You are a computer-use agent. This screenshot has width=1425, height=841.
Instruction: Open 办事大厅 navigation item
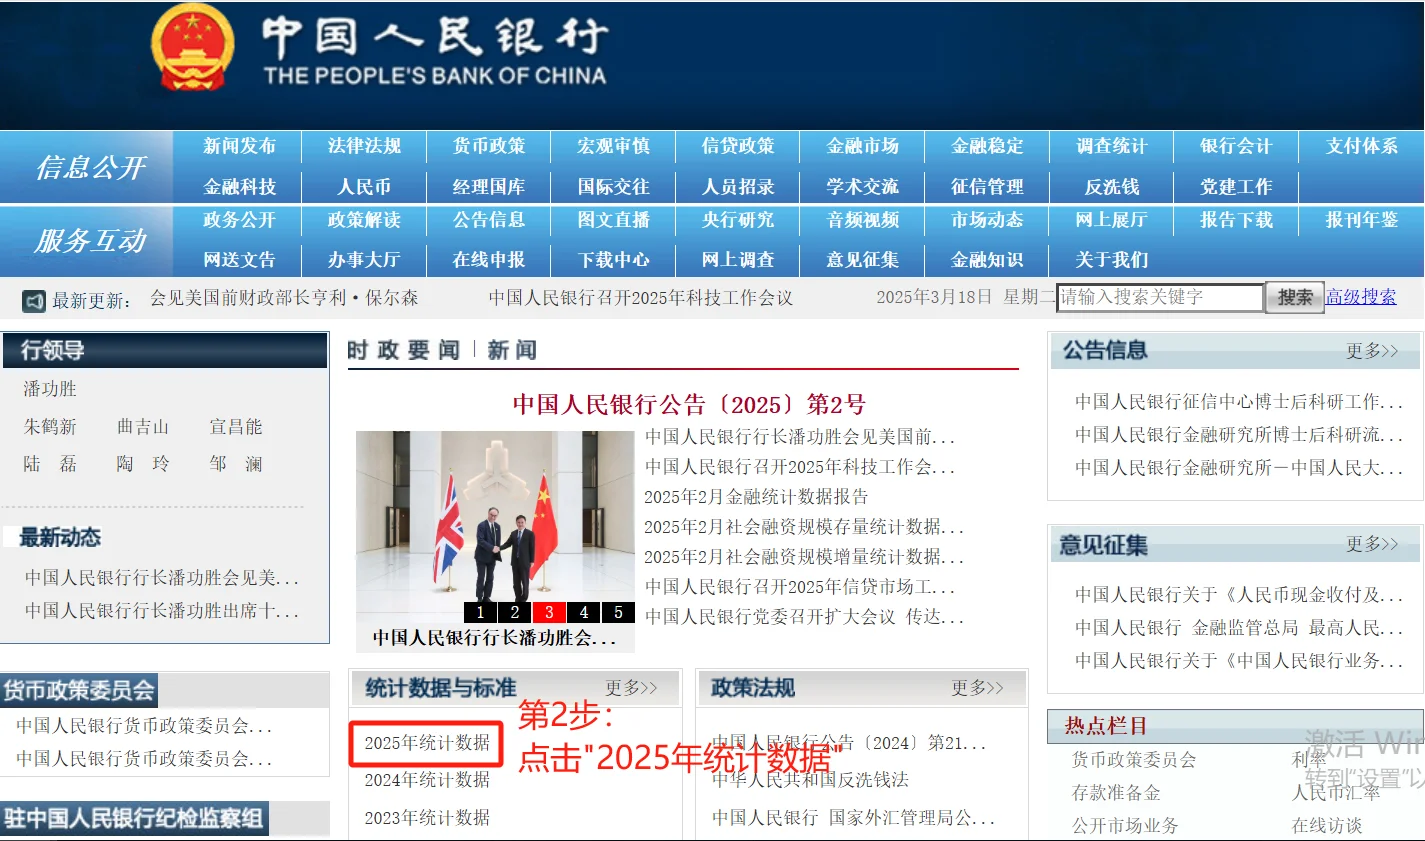pos(364,260)
